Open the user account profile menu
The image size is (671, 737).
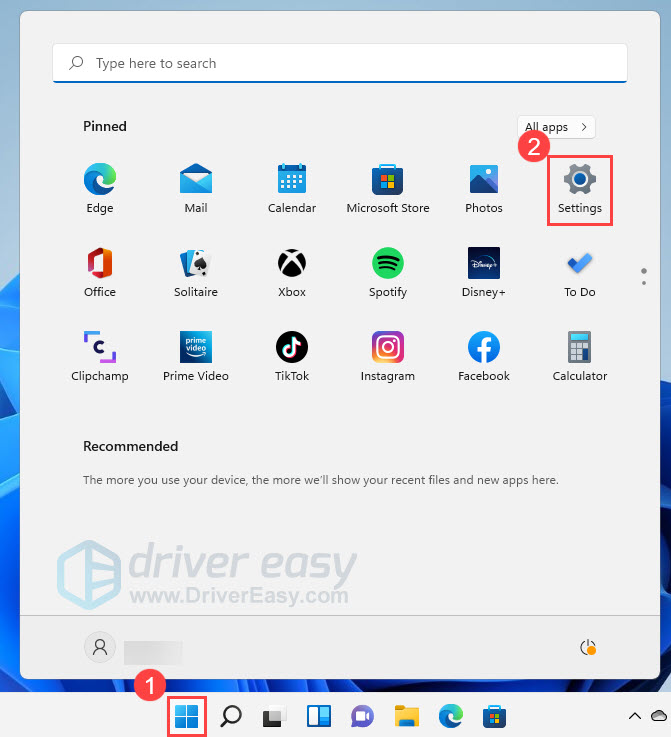click(x=100, y=648)
